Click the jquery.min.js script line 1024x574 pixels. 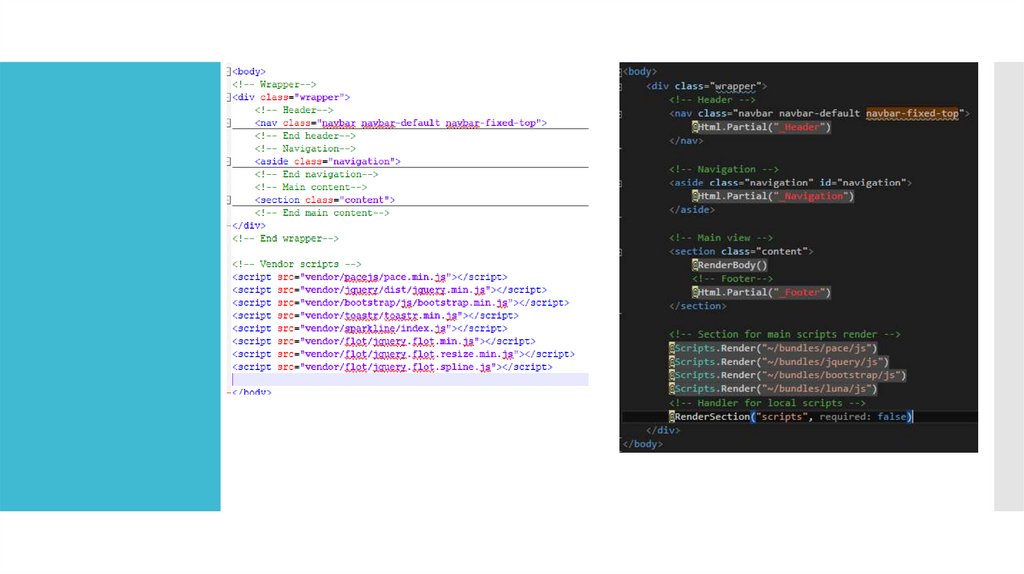tap(389, 290)
